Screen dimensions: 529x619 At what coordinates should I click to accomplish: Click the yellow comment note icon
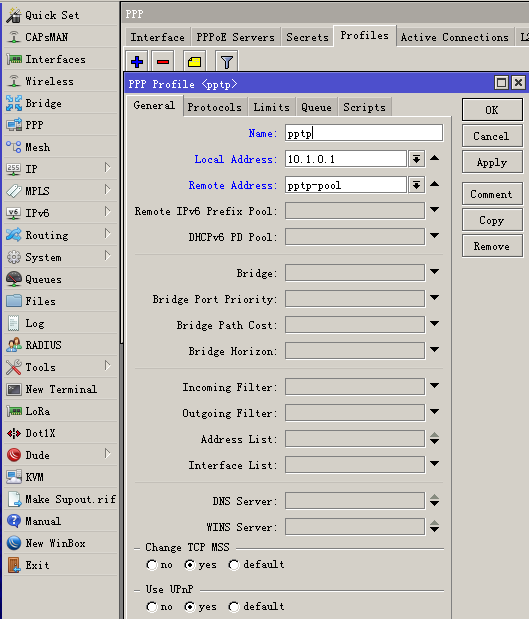(195, 62)
